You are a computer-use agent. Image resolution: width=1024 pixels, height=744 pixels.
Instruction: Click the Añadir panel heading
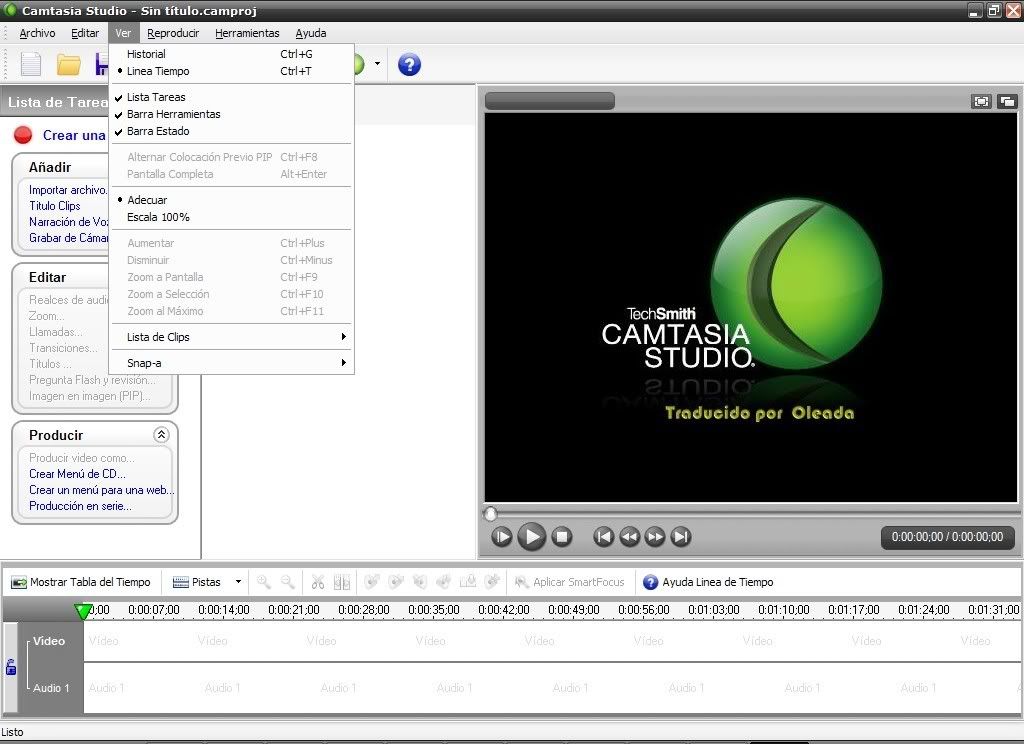tap(50, 167)
